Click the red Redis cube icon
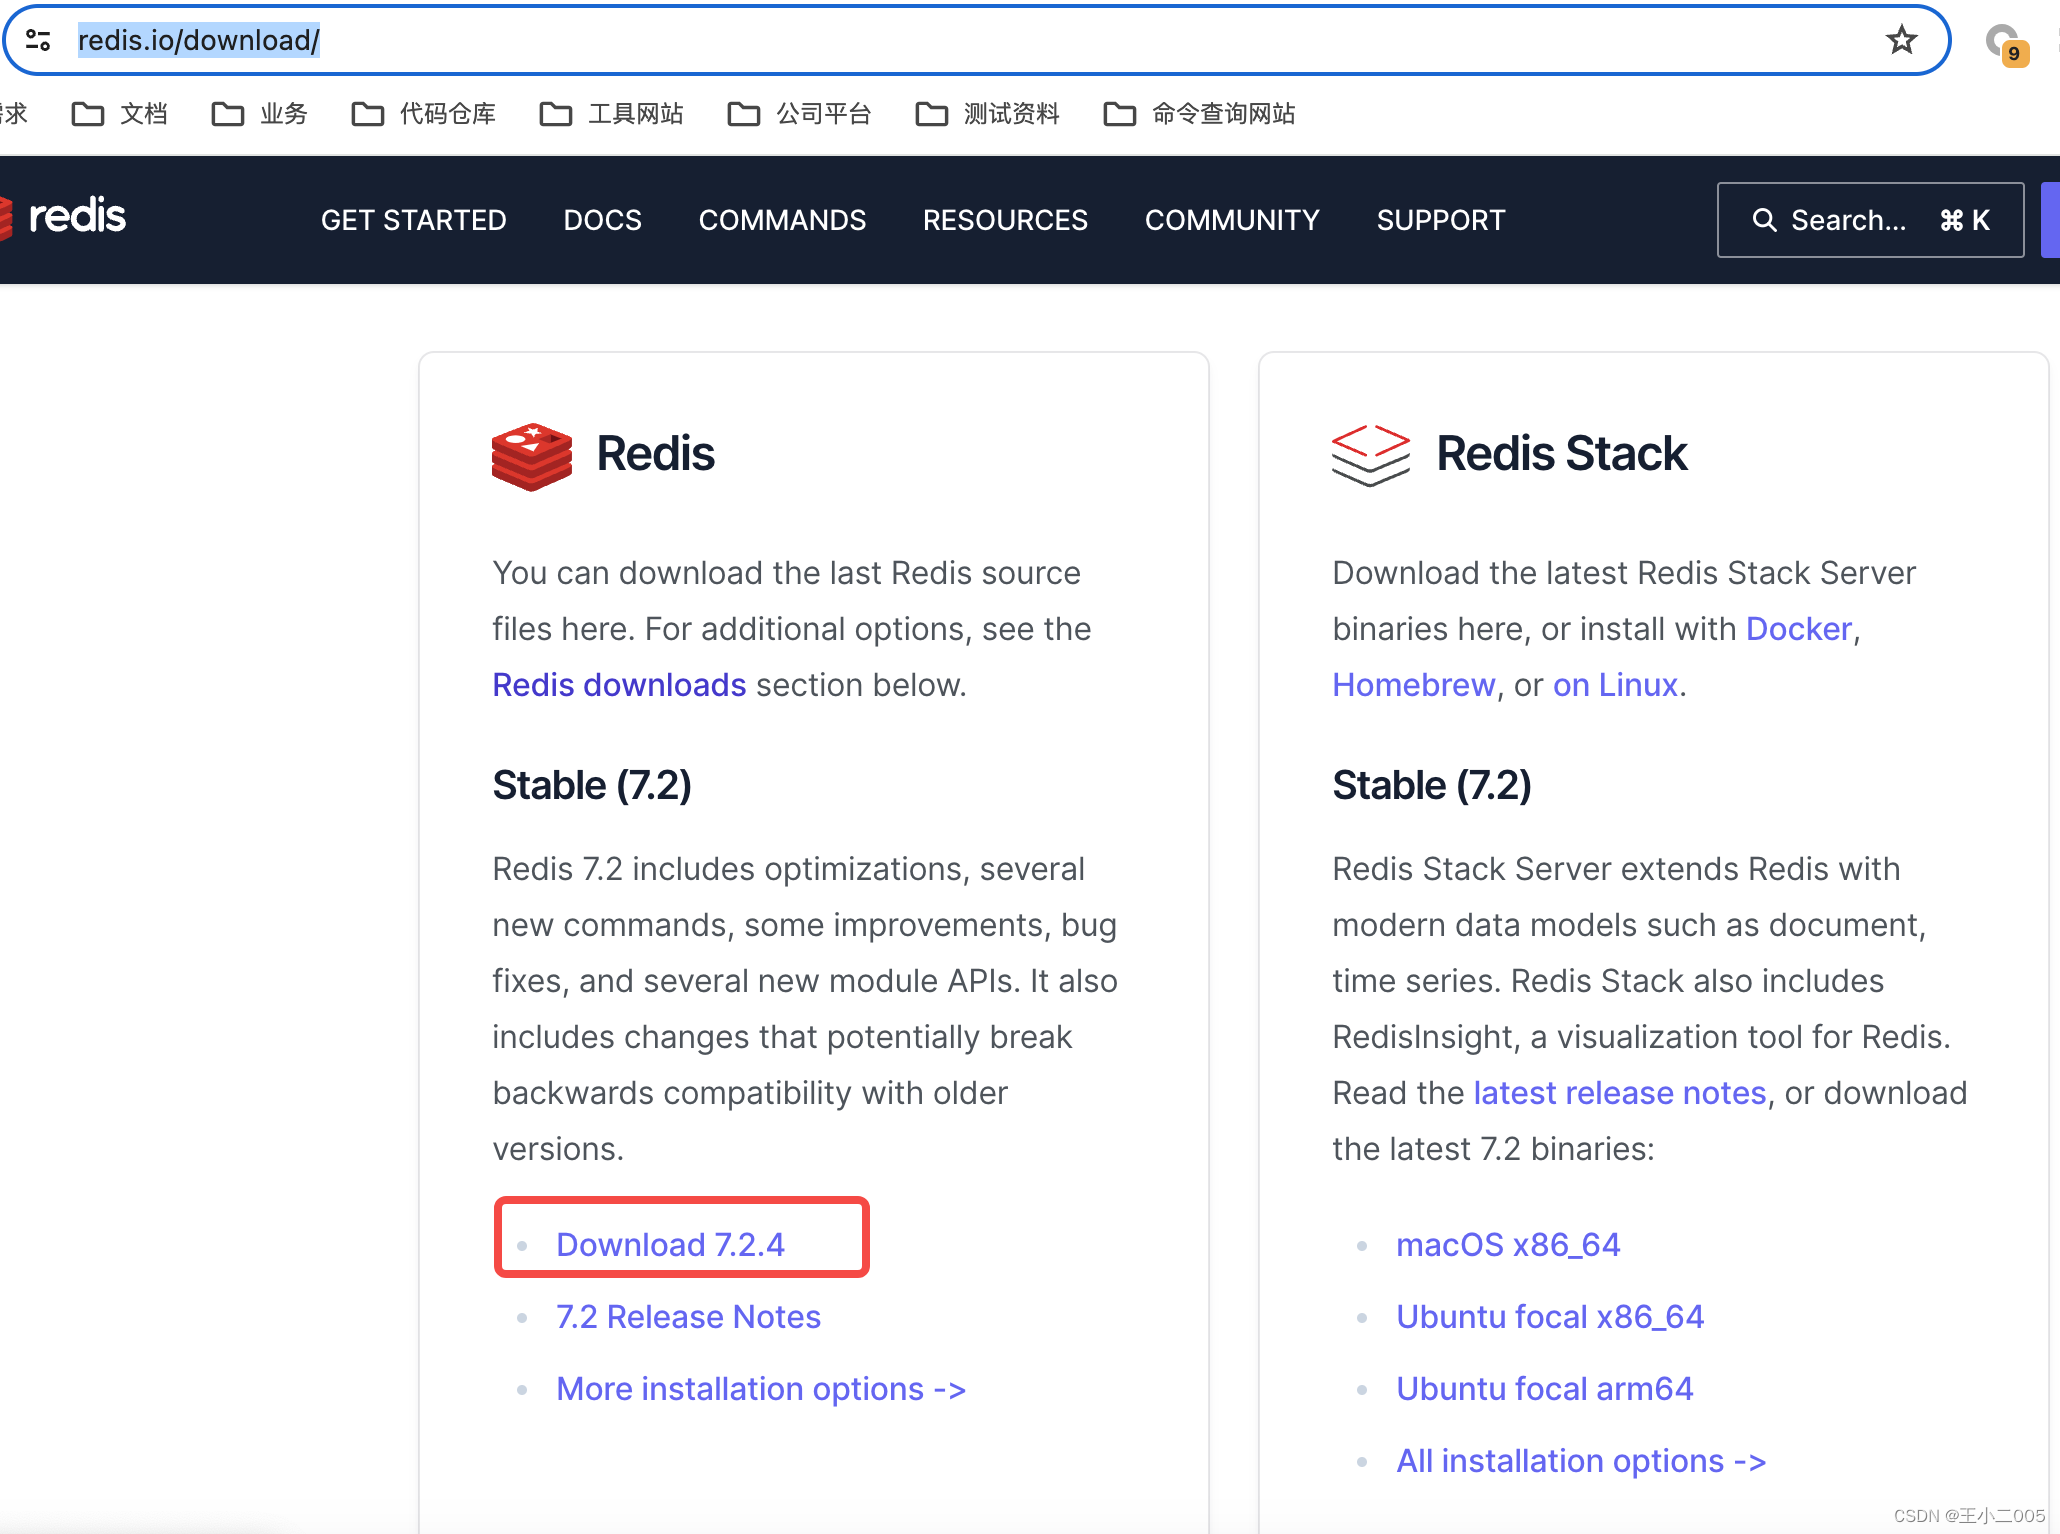Screen dimensions: 2060x1534 pyautogui.click(x=531, y=455)
